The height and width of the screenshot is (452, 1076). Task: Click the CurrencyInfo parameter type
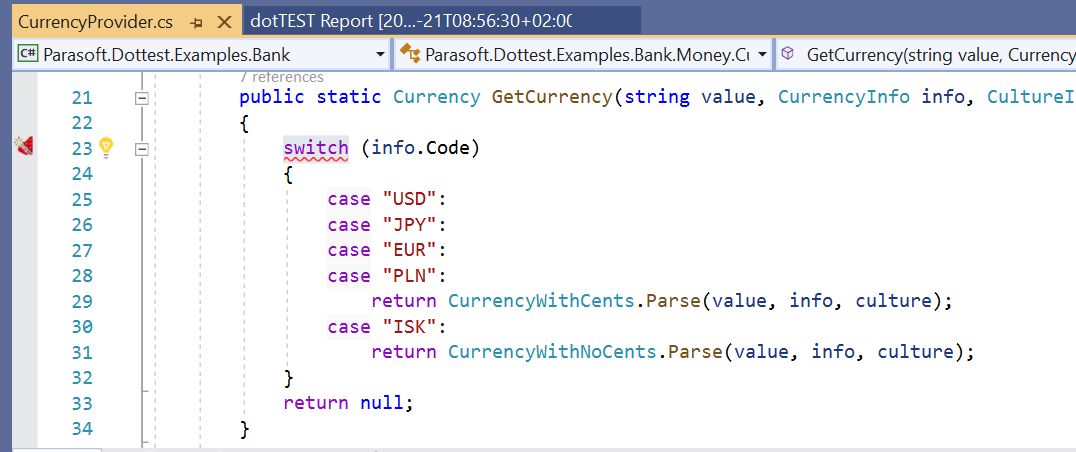[843, 97]
